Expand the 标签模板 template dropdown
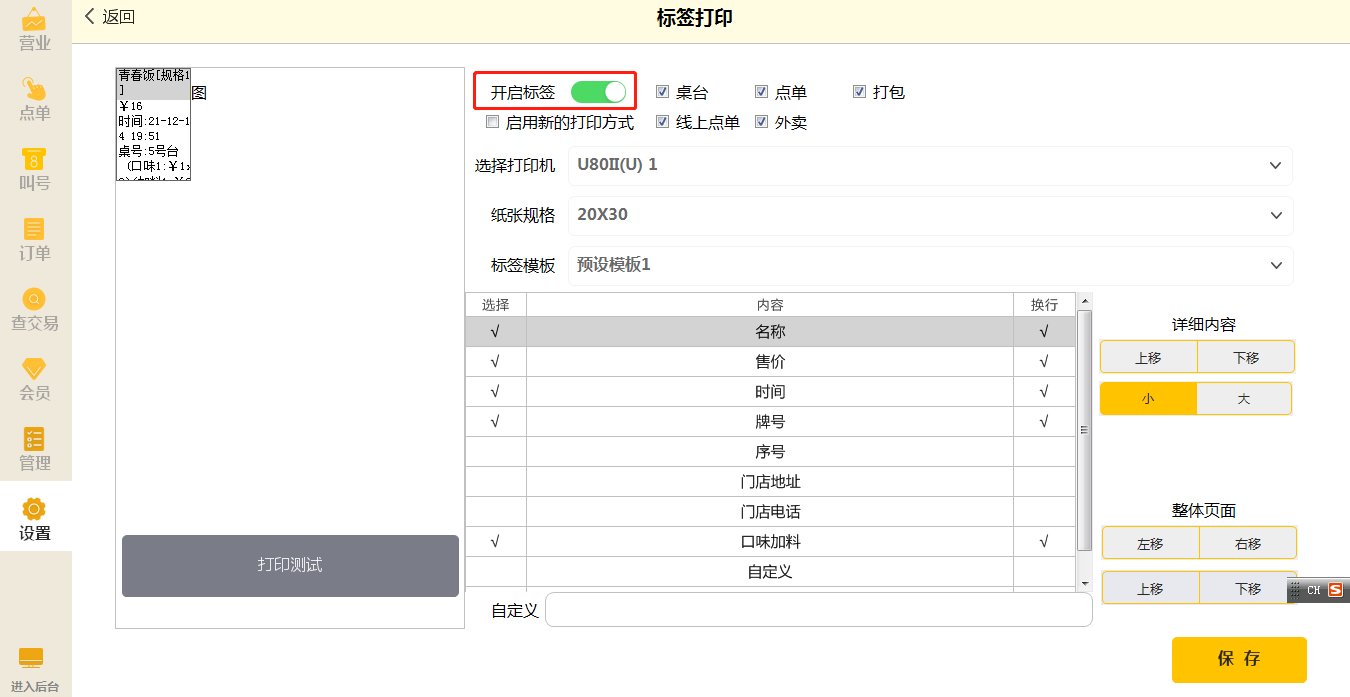Image resolution: width=1350 pixels, height=697 pixels. 930,265
